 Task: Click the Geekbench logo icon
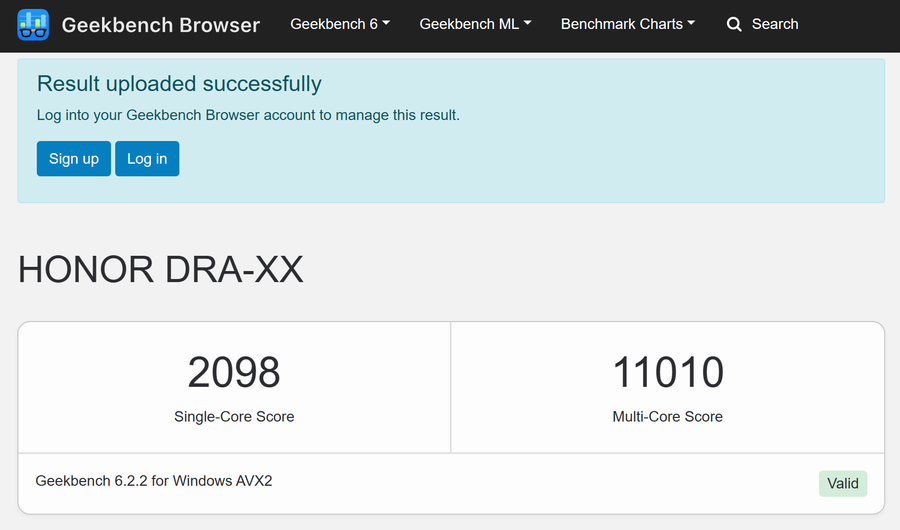(33, 25)
